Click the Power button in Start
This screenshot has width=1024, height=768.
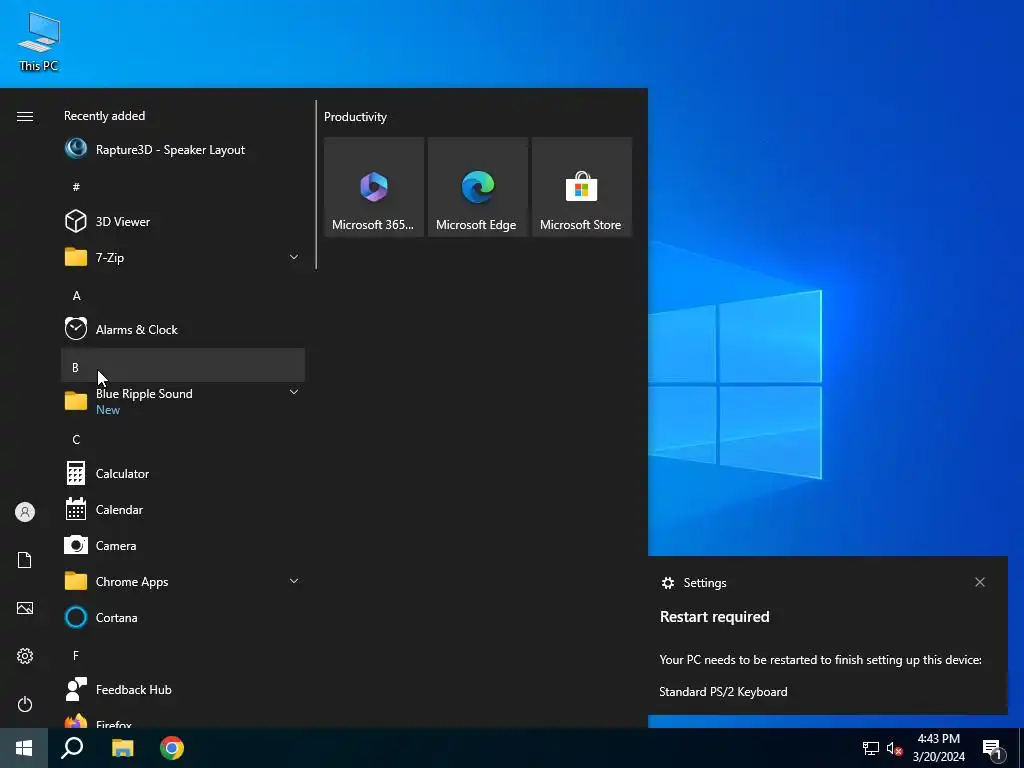[25, 704]
